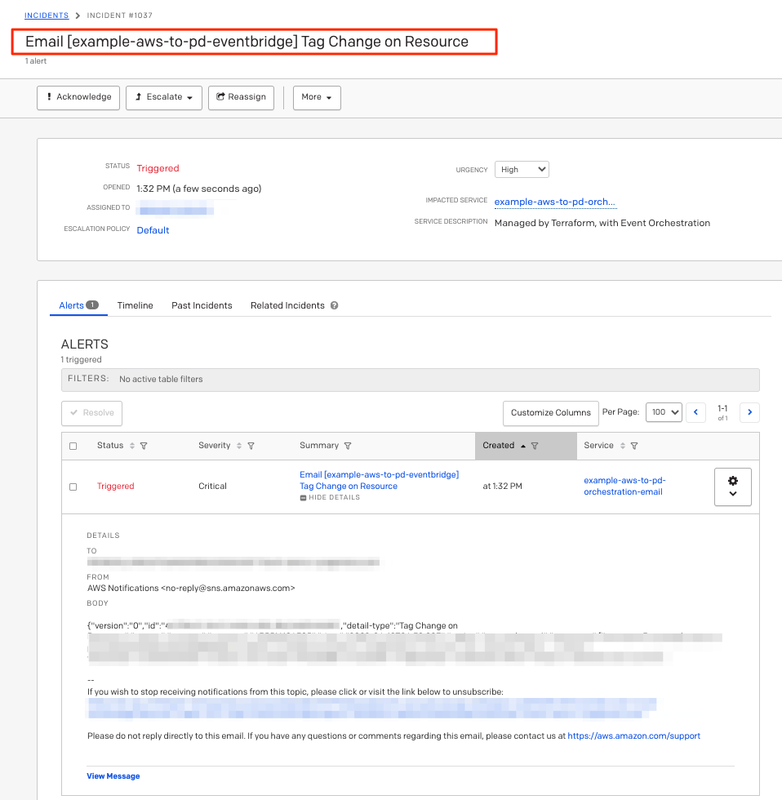Screen dimensions: 782x800
Task: Tick the checkbox for the Triggered alert row
Action: pyautogui.click(x=73, y=487)
